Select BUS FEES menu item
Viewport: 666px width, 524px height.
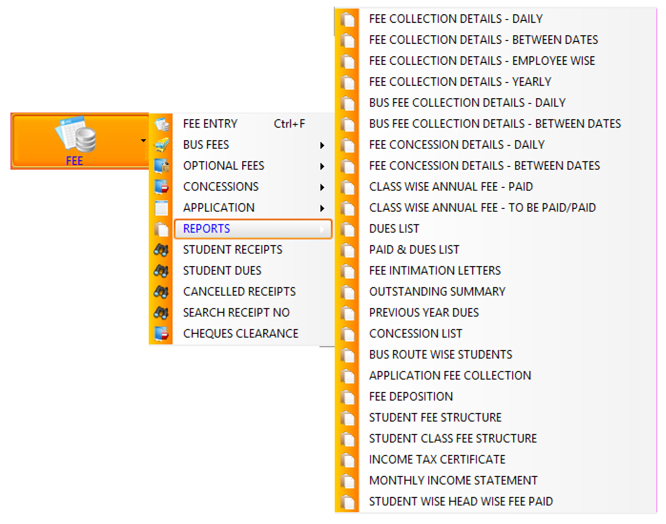253,145
